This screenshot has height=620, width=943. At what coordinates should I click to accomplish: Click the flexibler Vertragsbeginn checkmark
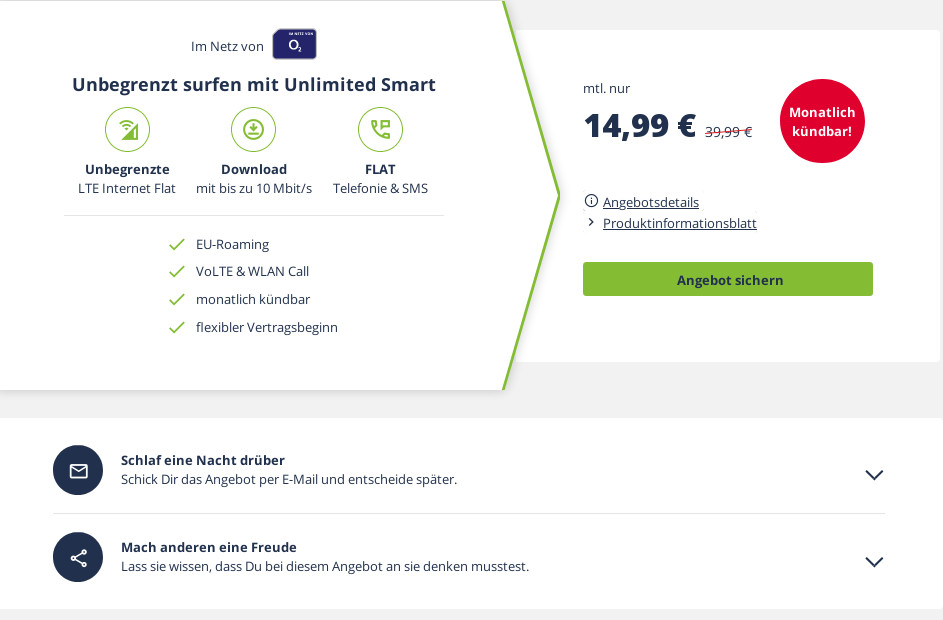(177, 327)
